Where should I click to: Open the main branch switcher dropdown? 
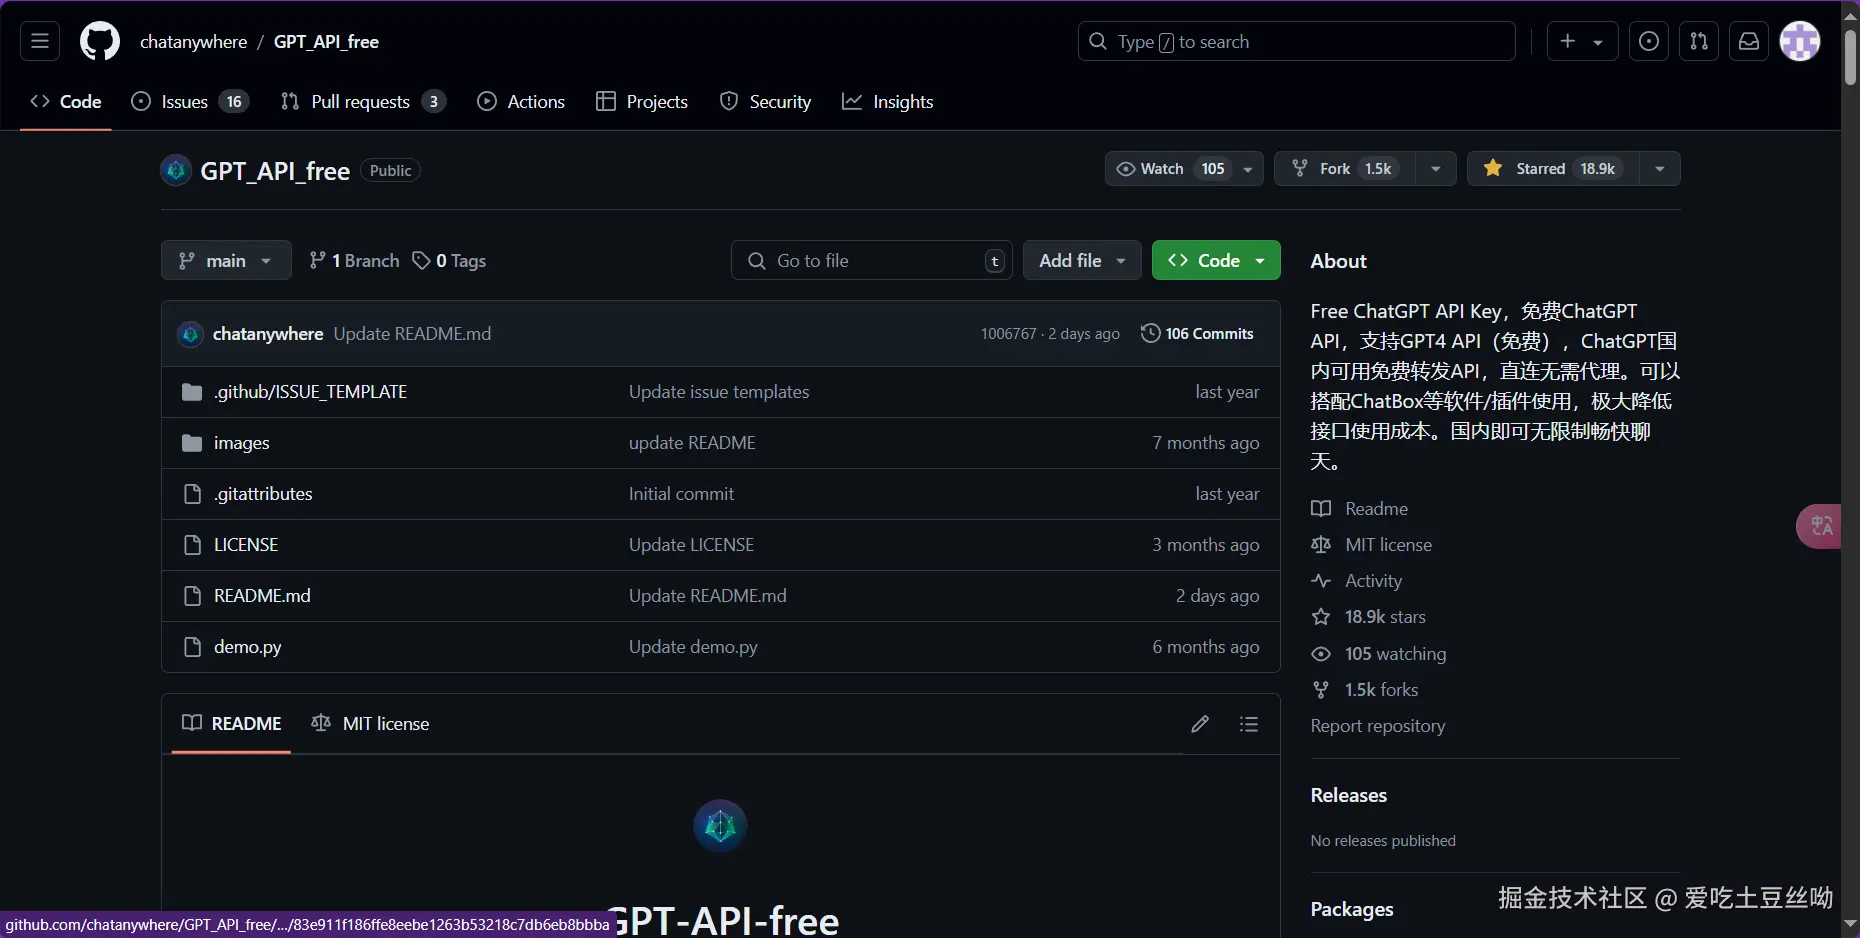tap(226, 261)
